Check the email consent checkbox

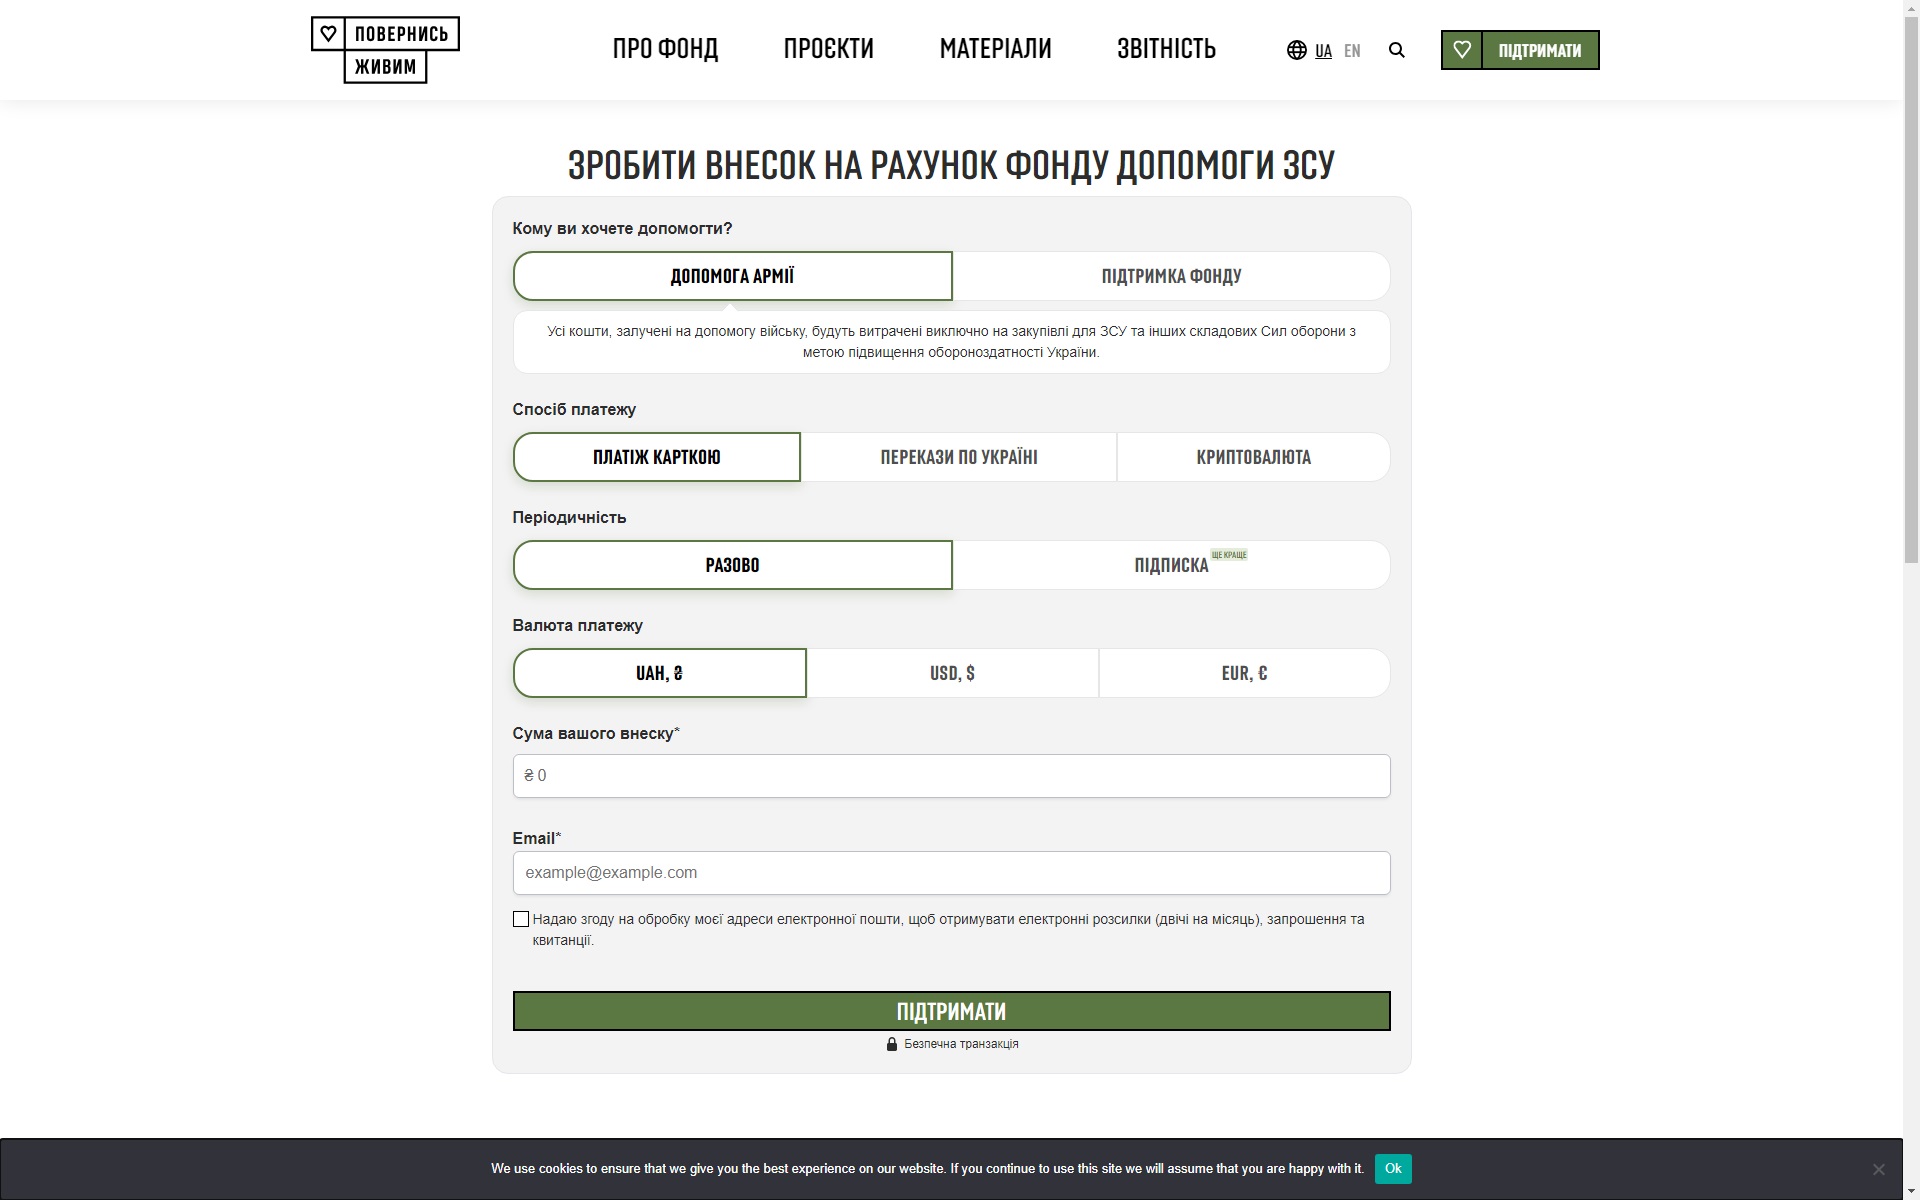521,919
